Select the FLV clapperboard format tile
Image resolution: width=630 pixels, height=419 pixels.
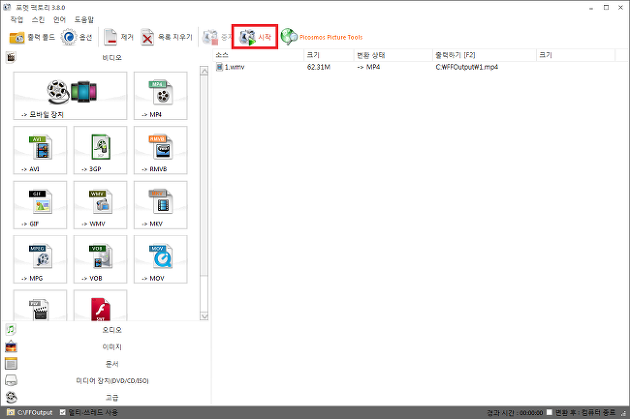click(40, 306)
